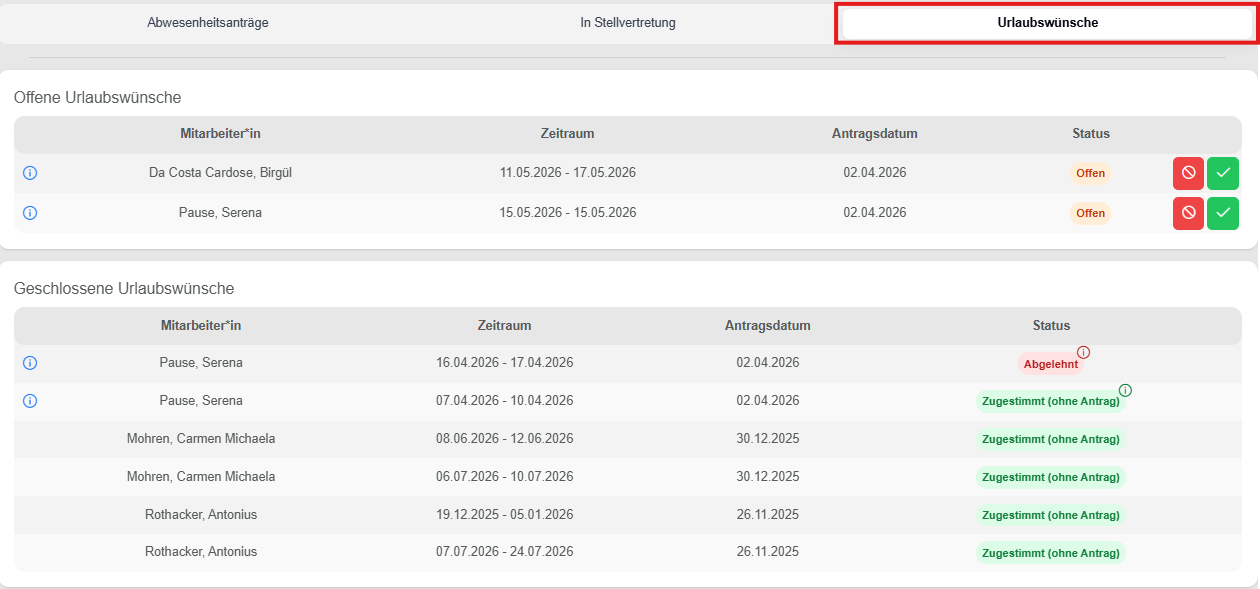Select the Urlaubswünsche tab
Image resolution: width=1260 pixels, height=589 pixels.
click(1047, 23)
